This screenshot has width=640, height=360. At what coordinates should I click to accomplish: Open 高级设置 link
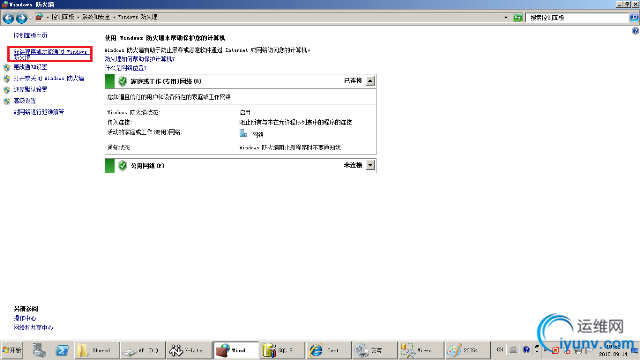pyautogui.click(x=24, y=100)
